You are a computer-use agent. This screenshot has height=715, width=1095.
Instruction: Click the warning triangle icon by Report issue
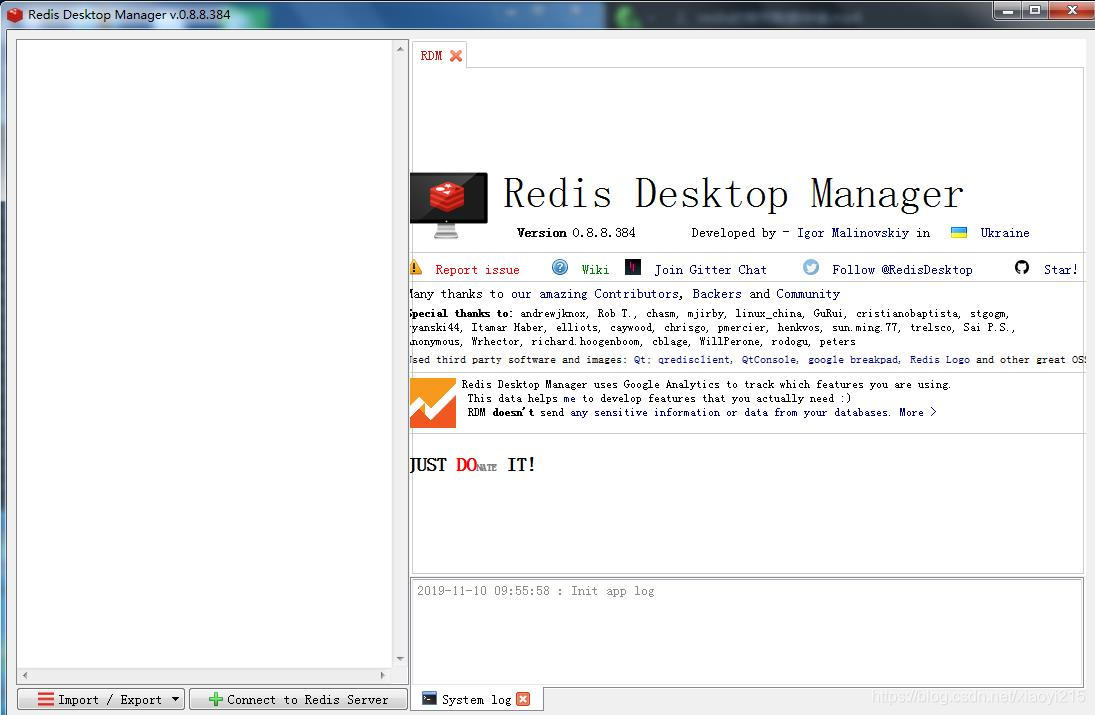pos(416,267)
